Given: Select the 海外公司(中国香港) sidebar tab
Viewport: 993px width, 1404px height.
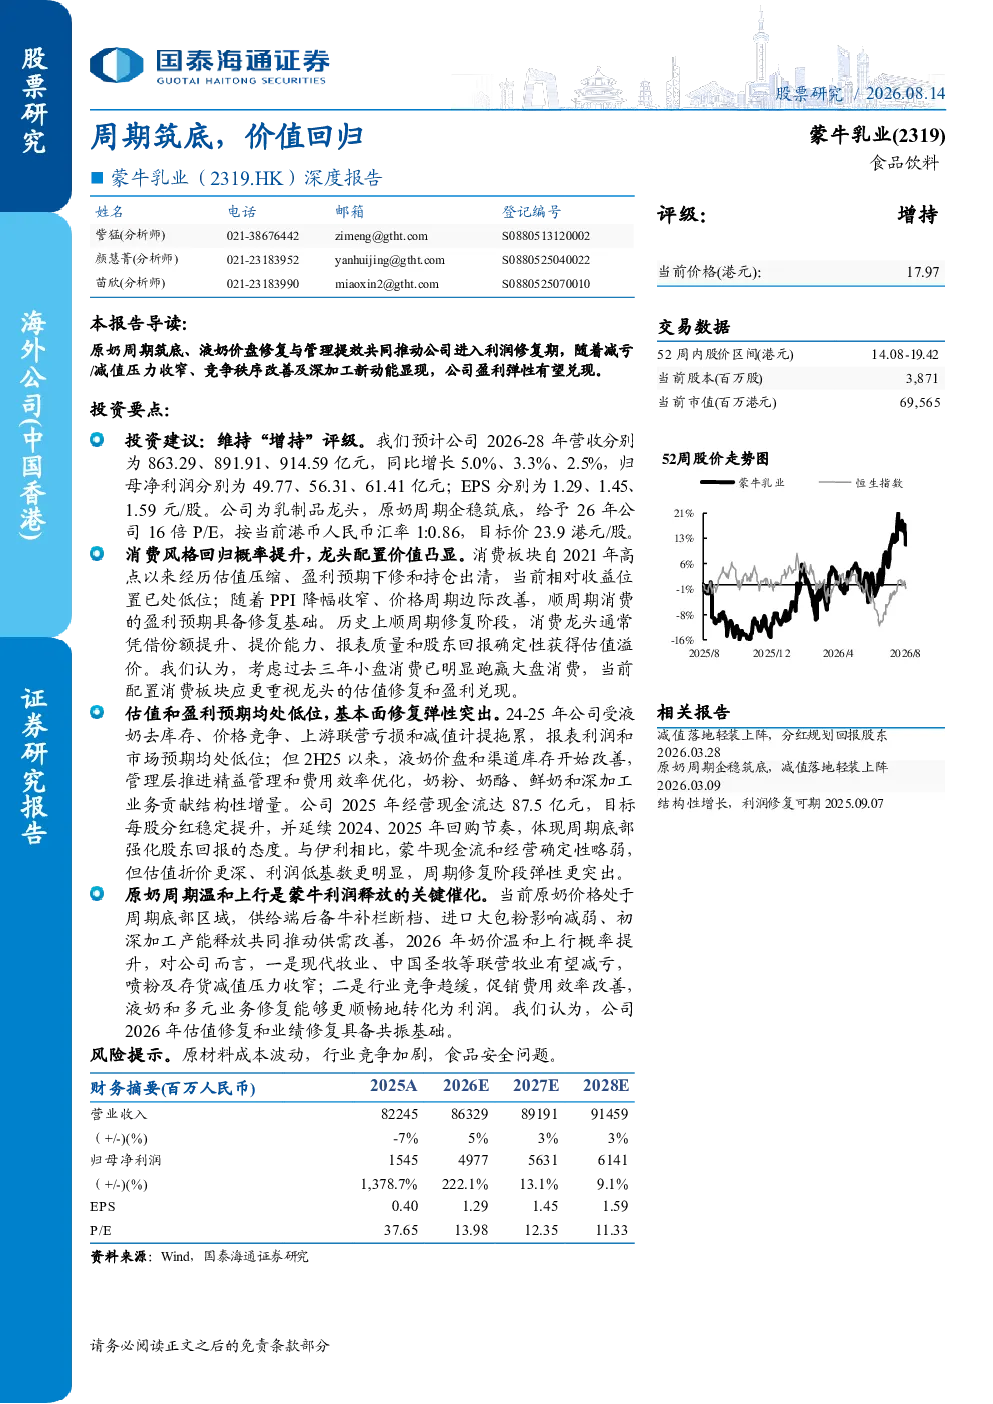Looking at the screenshot, I should tap(35, 424).
